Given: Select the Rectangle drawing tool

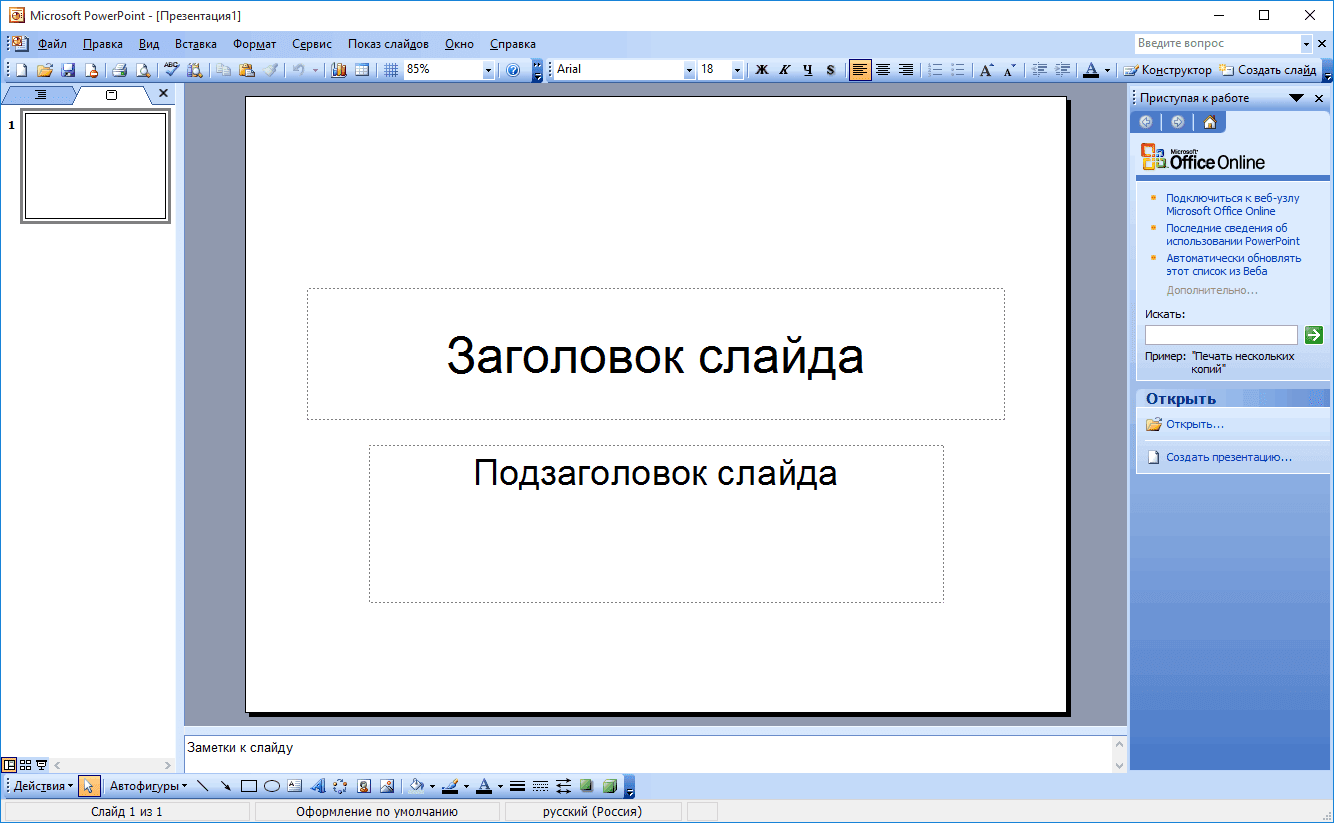Looking at the screenshot, I should [249, 786].
